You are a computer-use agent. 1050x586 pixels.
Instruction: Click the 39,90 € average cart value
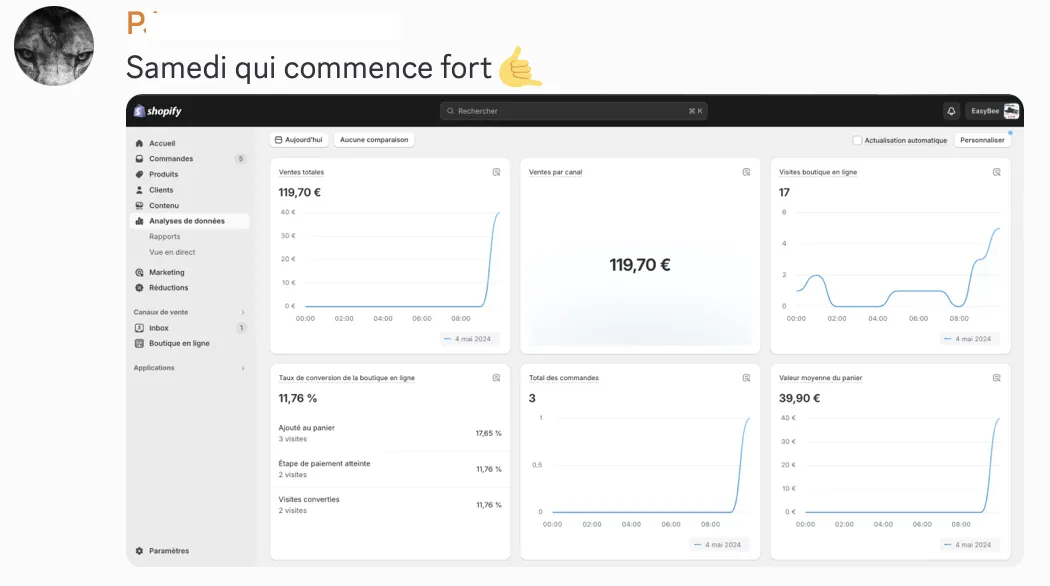[x=799, y=398]
